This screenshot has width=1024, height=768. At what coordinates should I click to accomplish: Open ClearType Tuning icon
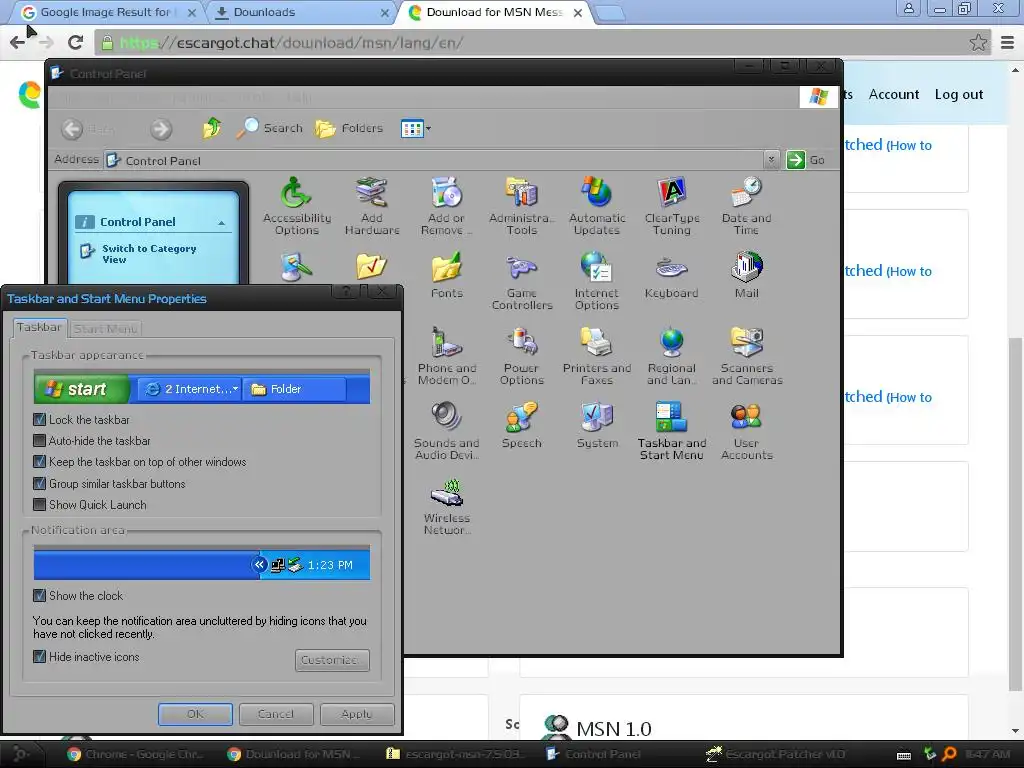point(672,206)
